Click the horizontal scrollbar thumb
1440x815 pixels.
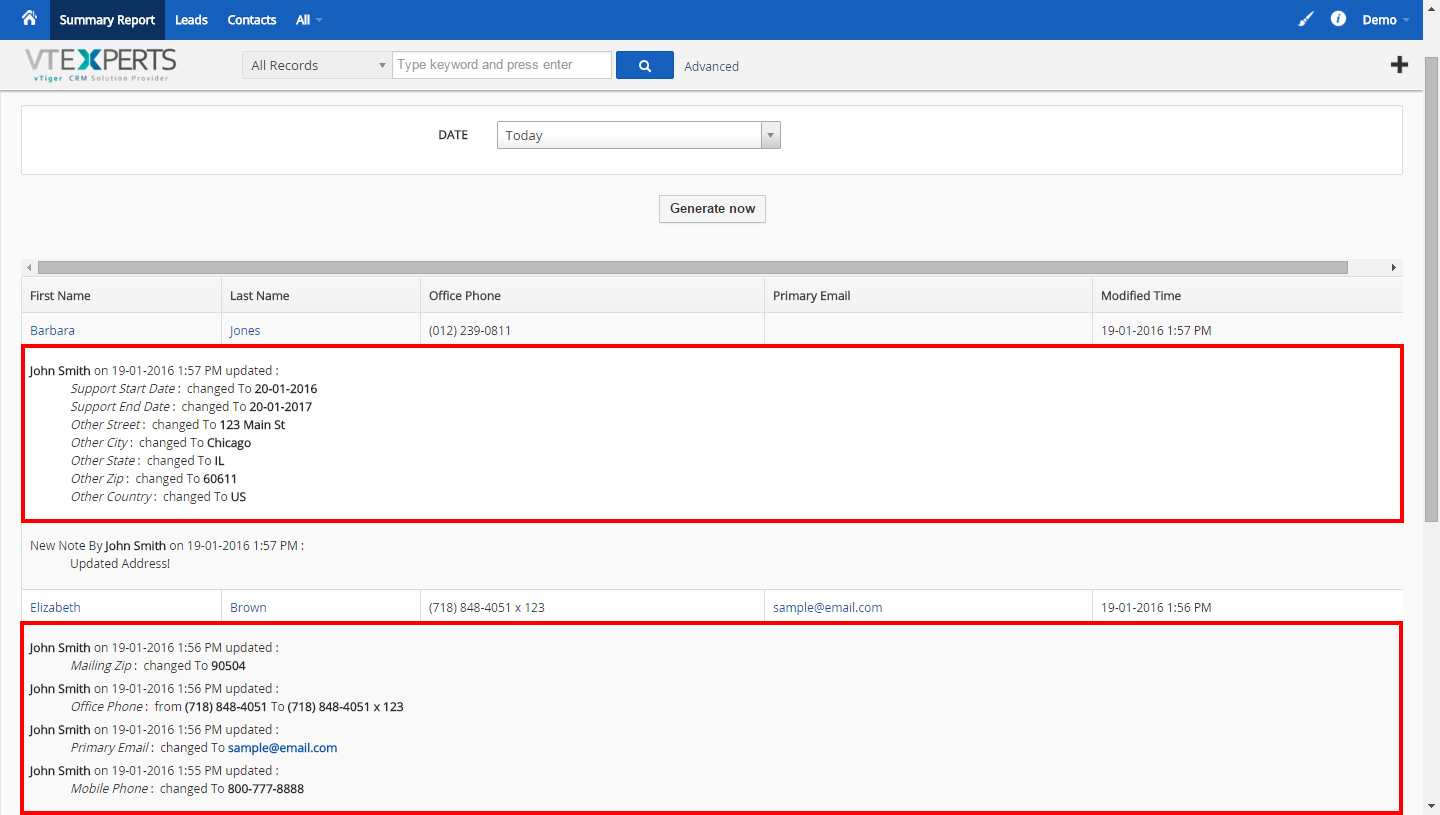[x=692, y=268]
